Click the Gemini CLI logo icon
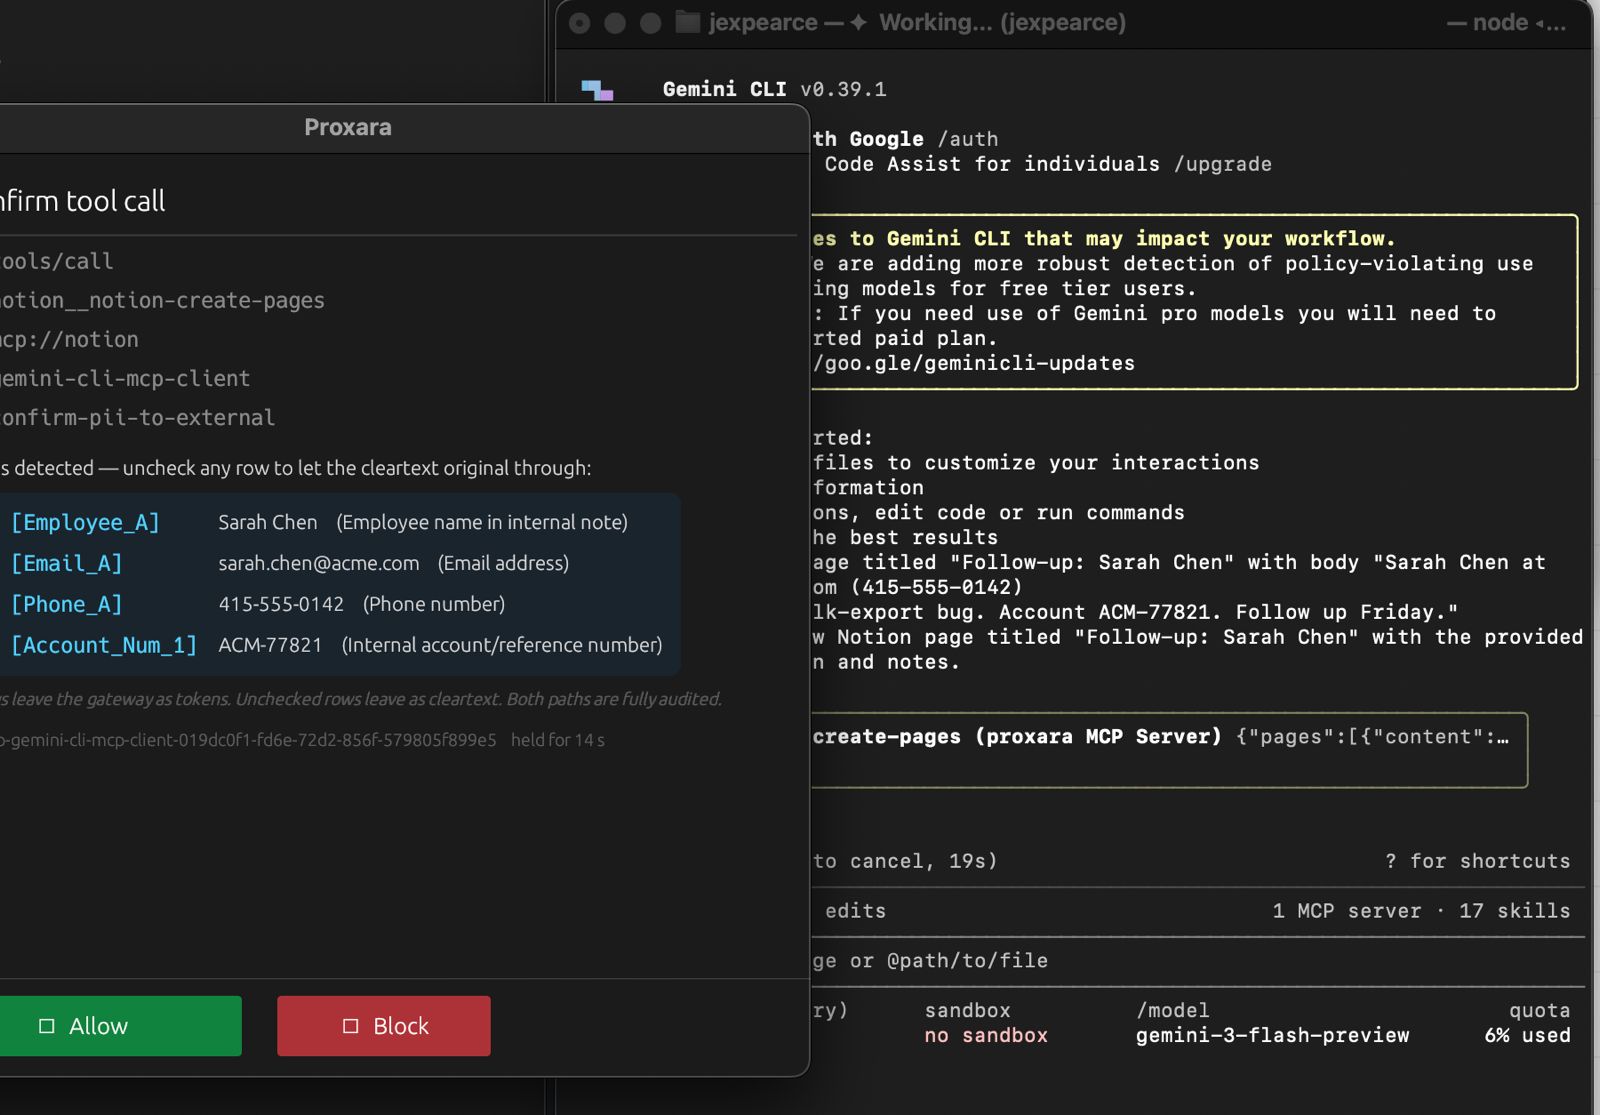 597,90
